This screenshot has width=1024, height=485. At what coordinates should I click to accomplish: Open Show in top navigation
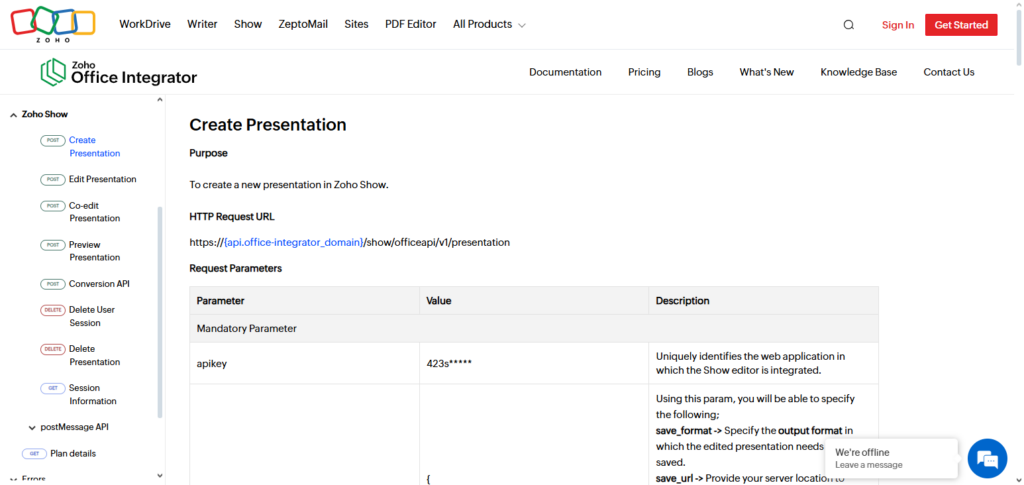248,24
